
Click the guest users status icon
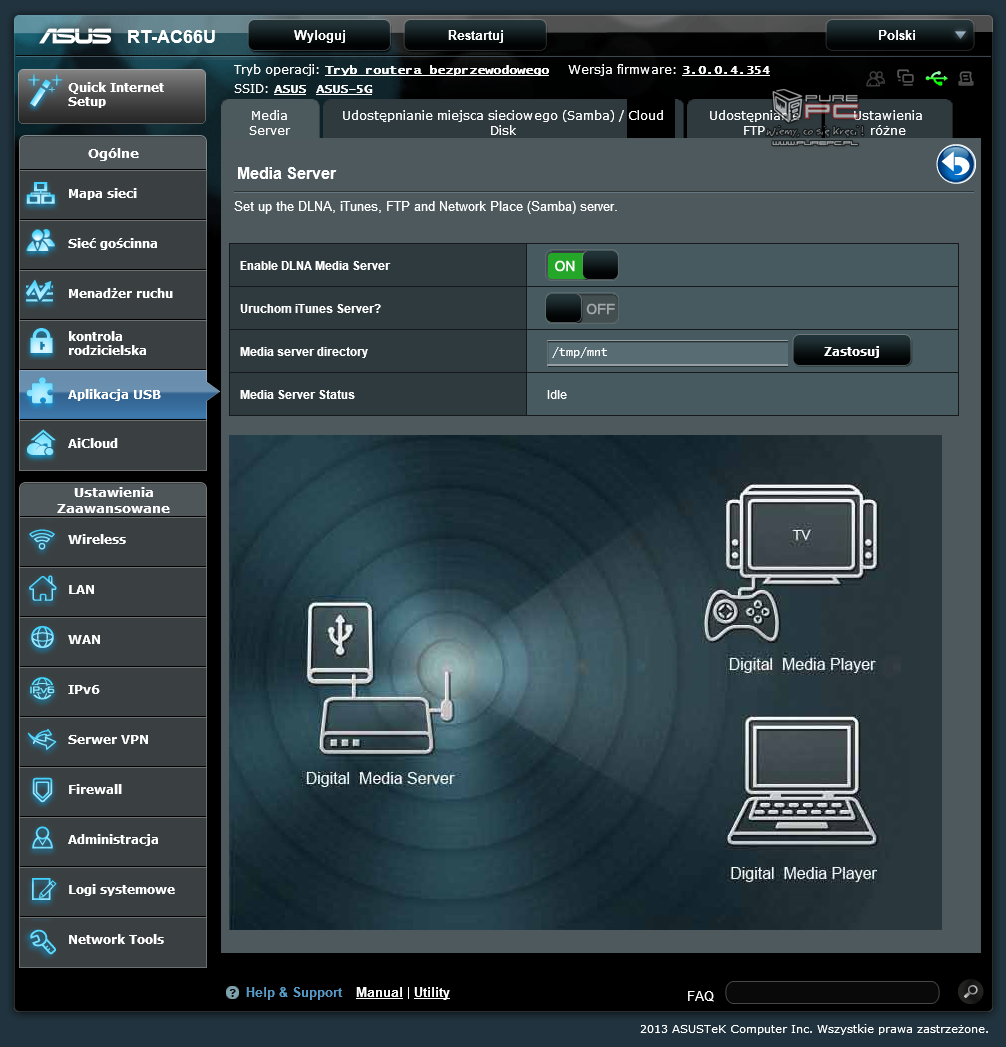(876, 79)
